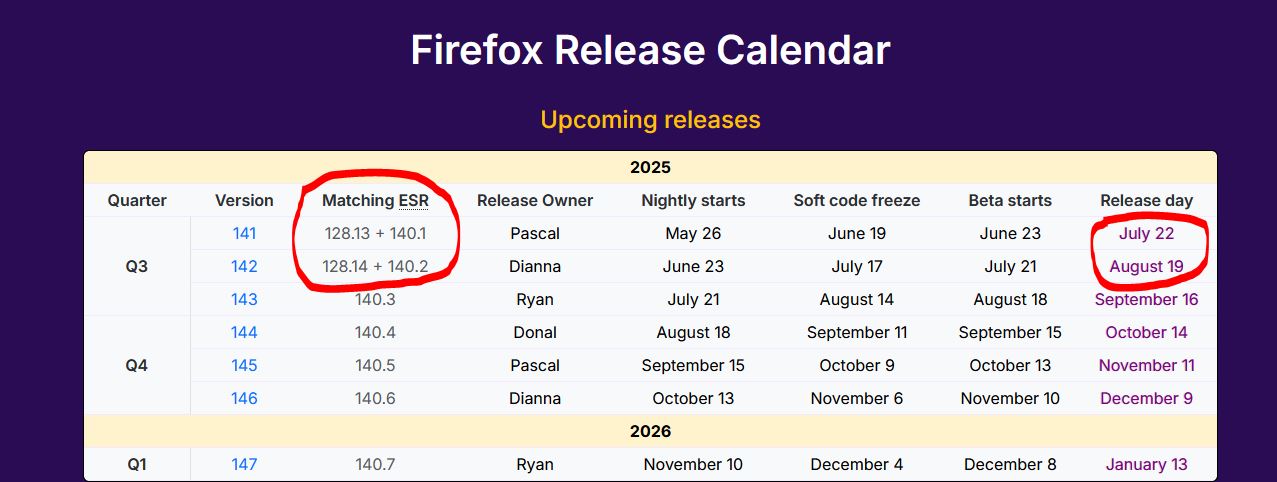The image size is (1277, 482).
Task: Click the version 147 link
Action: (x=244, y=465)
